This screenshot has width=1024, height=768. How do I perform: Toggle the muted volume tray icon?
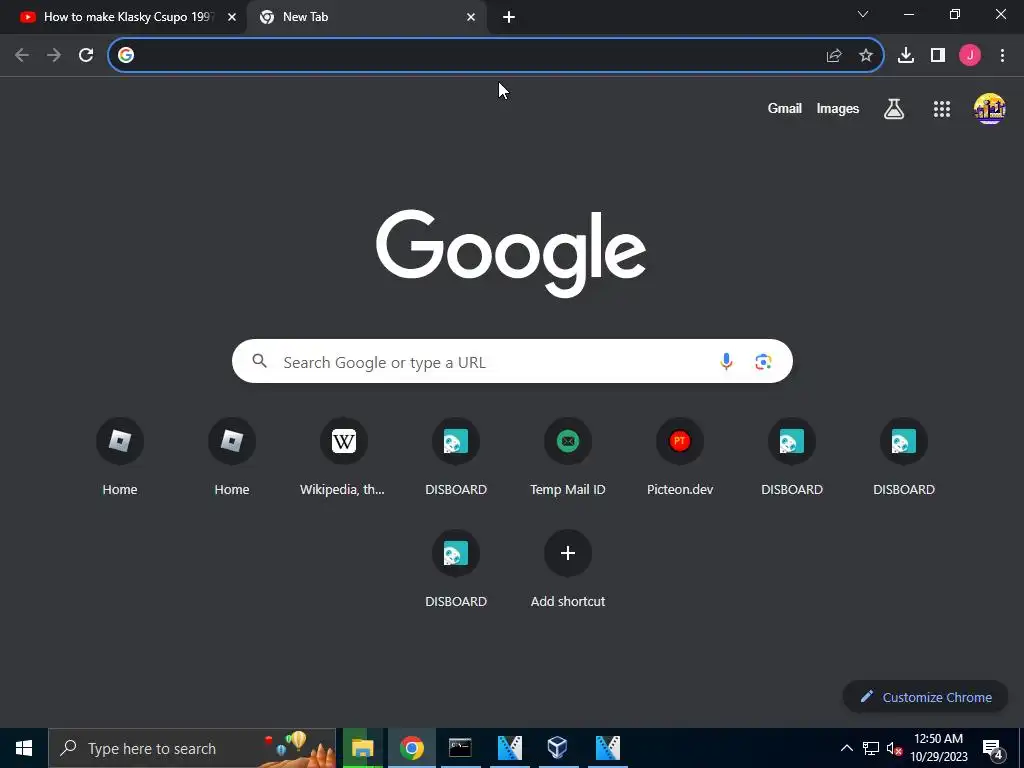point(894,748)
